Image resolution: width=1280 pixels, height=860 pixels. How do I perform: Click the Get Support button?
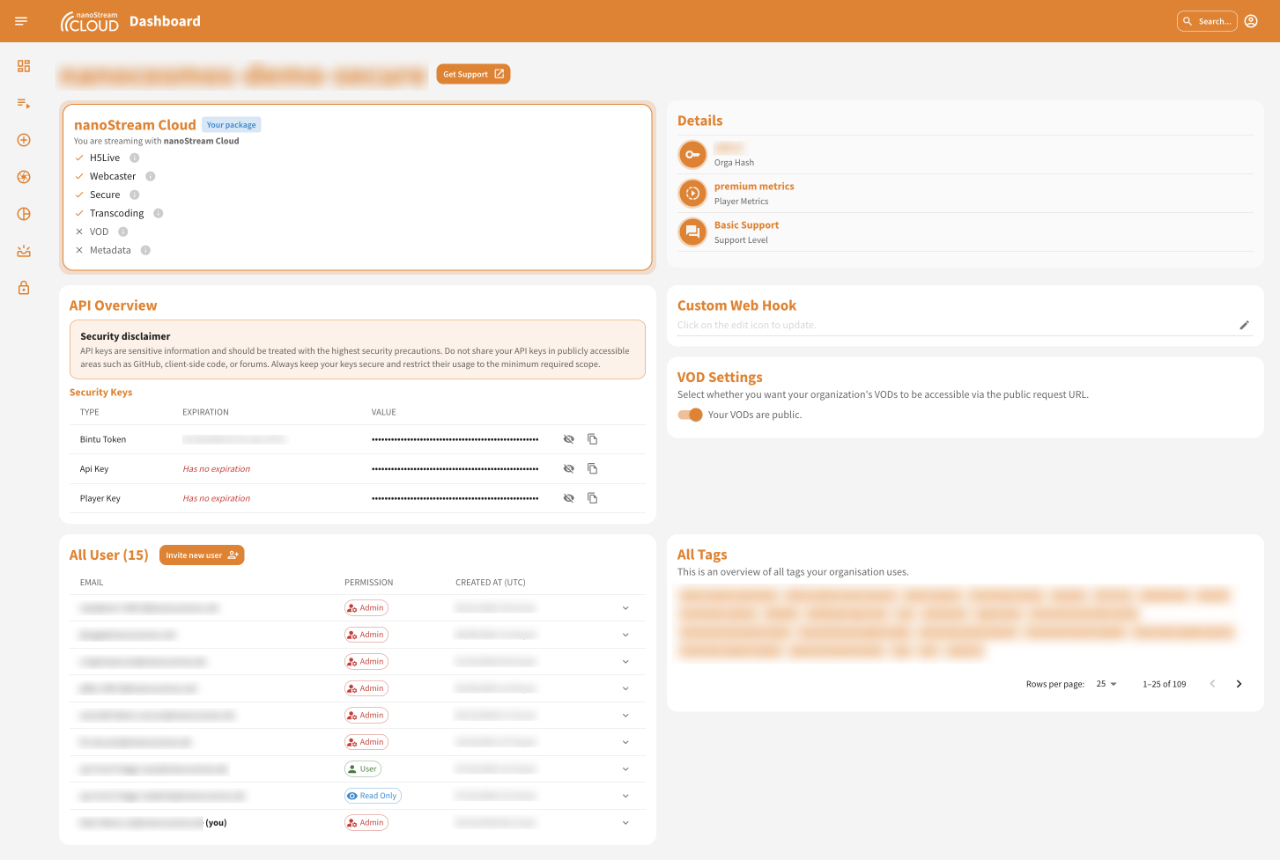[473, 74]
